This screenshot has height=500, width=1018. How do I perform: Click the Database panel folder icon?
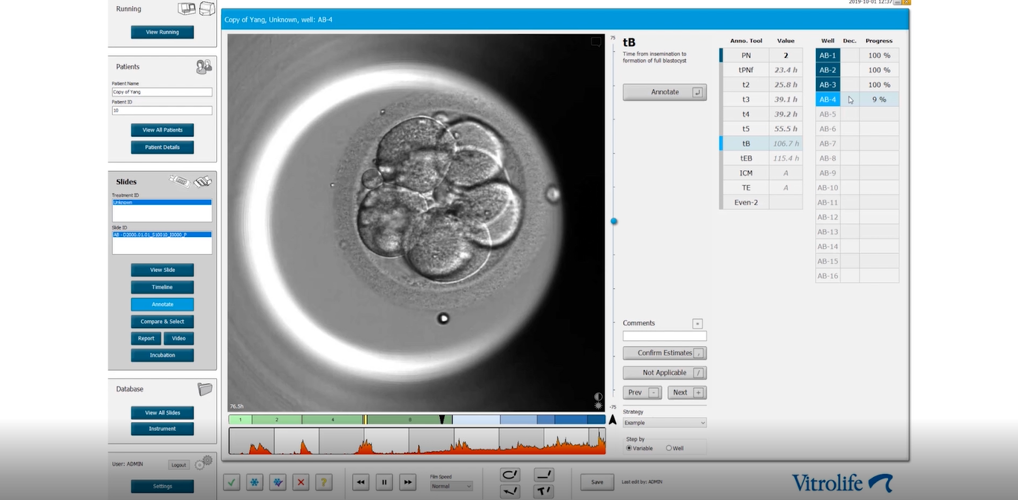pyautogui.click(x=205, y=389)
